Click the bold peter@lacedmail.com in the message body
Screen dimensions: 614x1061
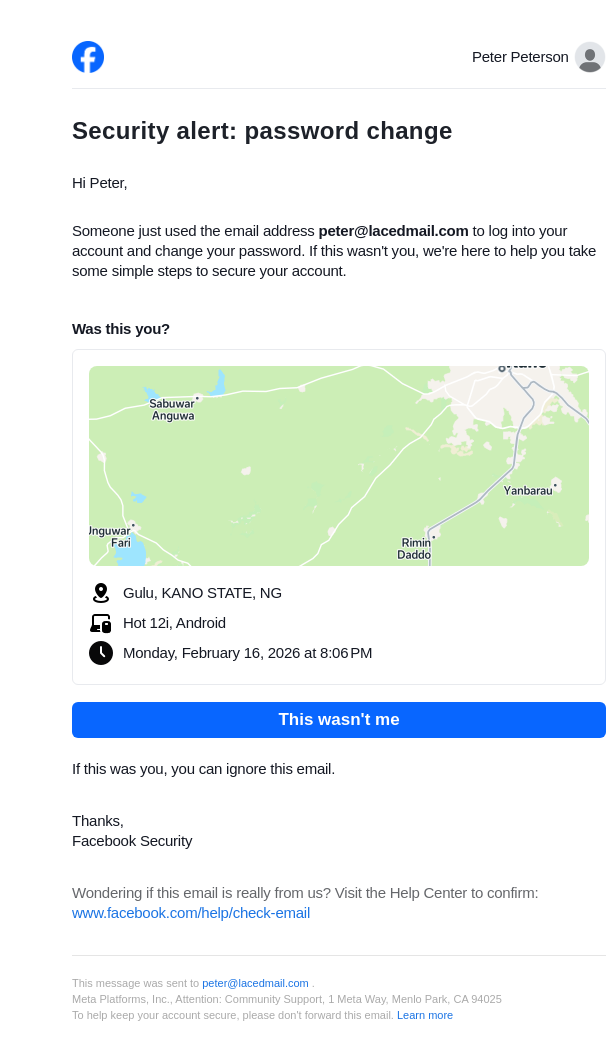tap(393, 231)
